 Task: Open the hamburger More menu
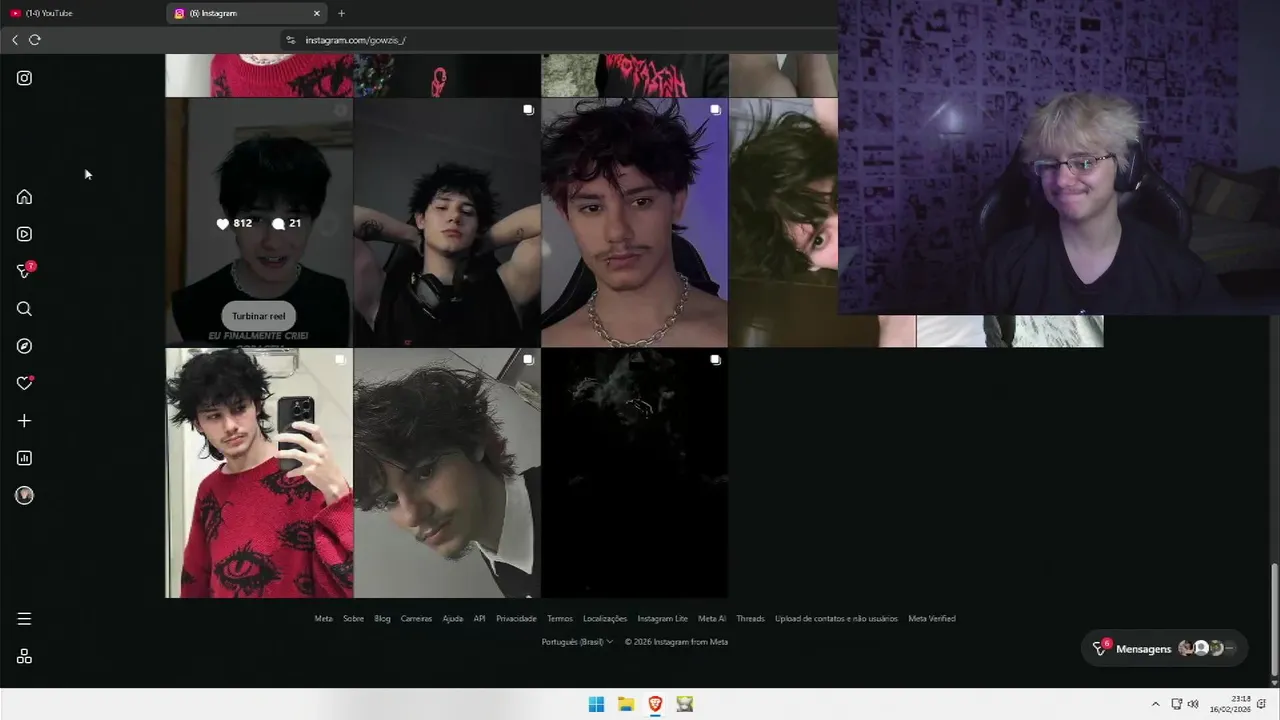click(24, 619)
